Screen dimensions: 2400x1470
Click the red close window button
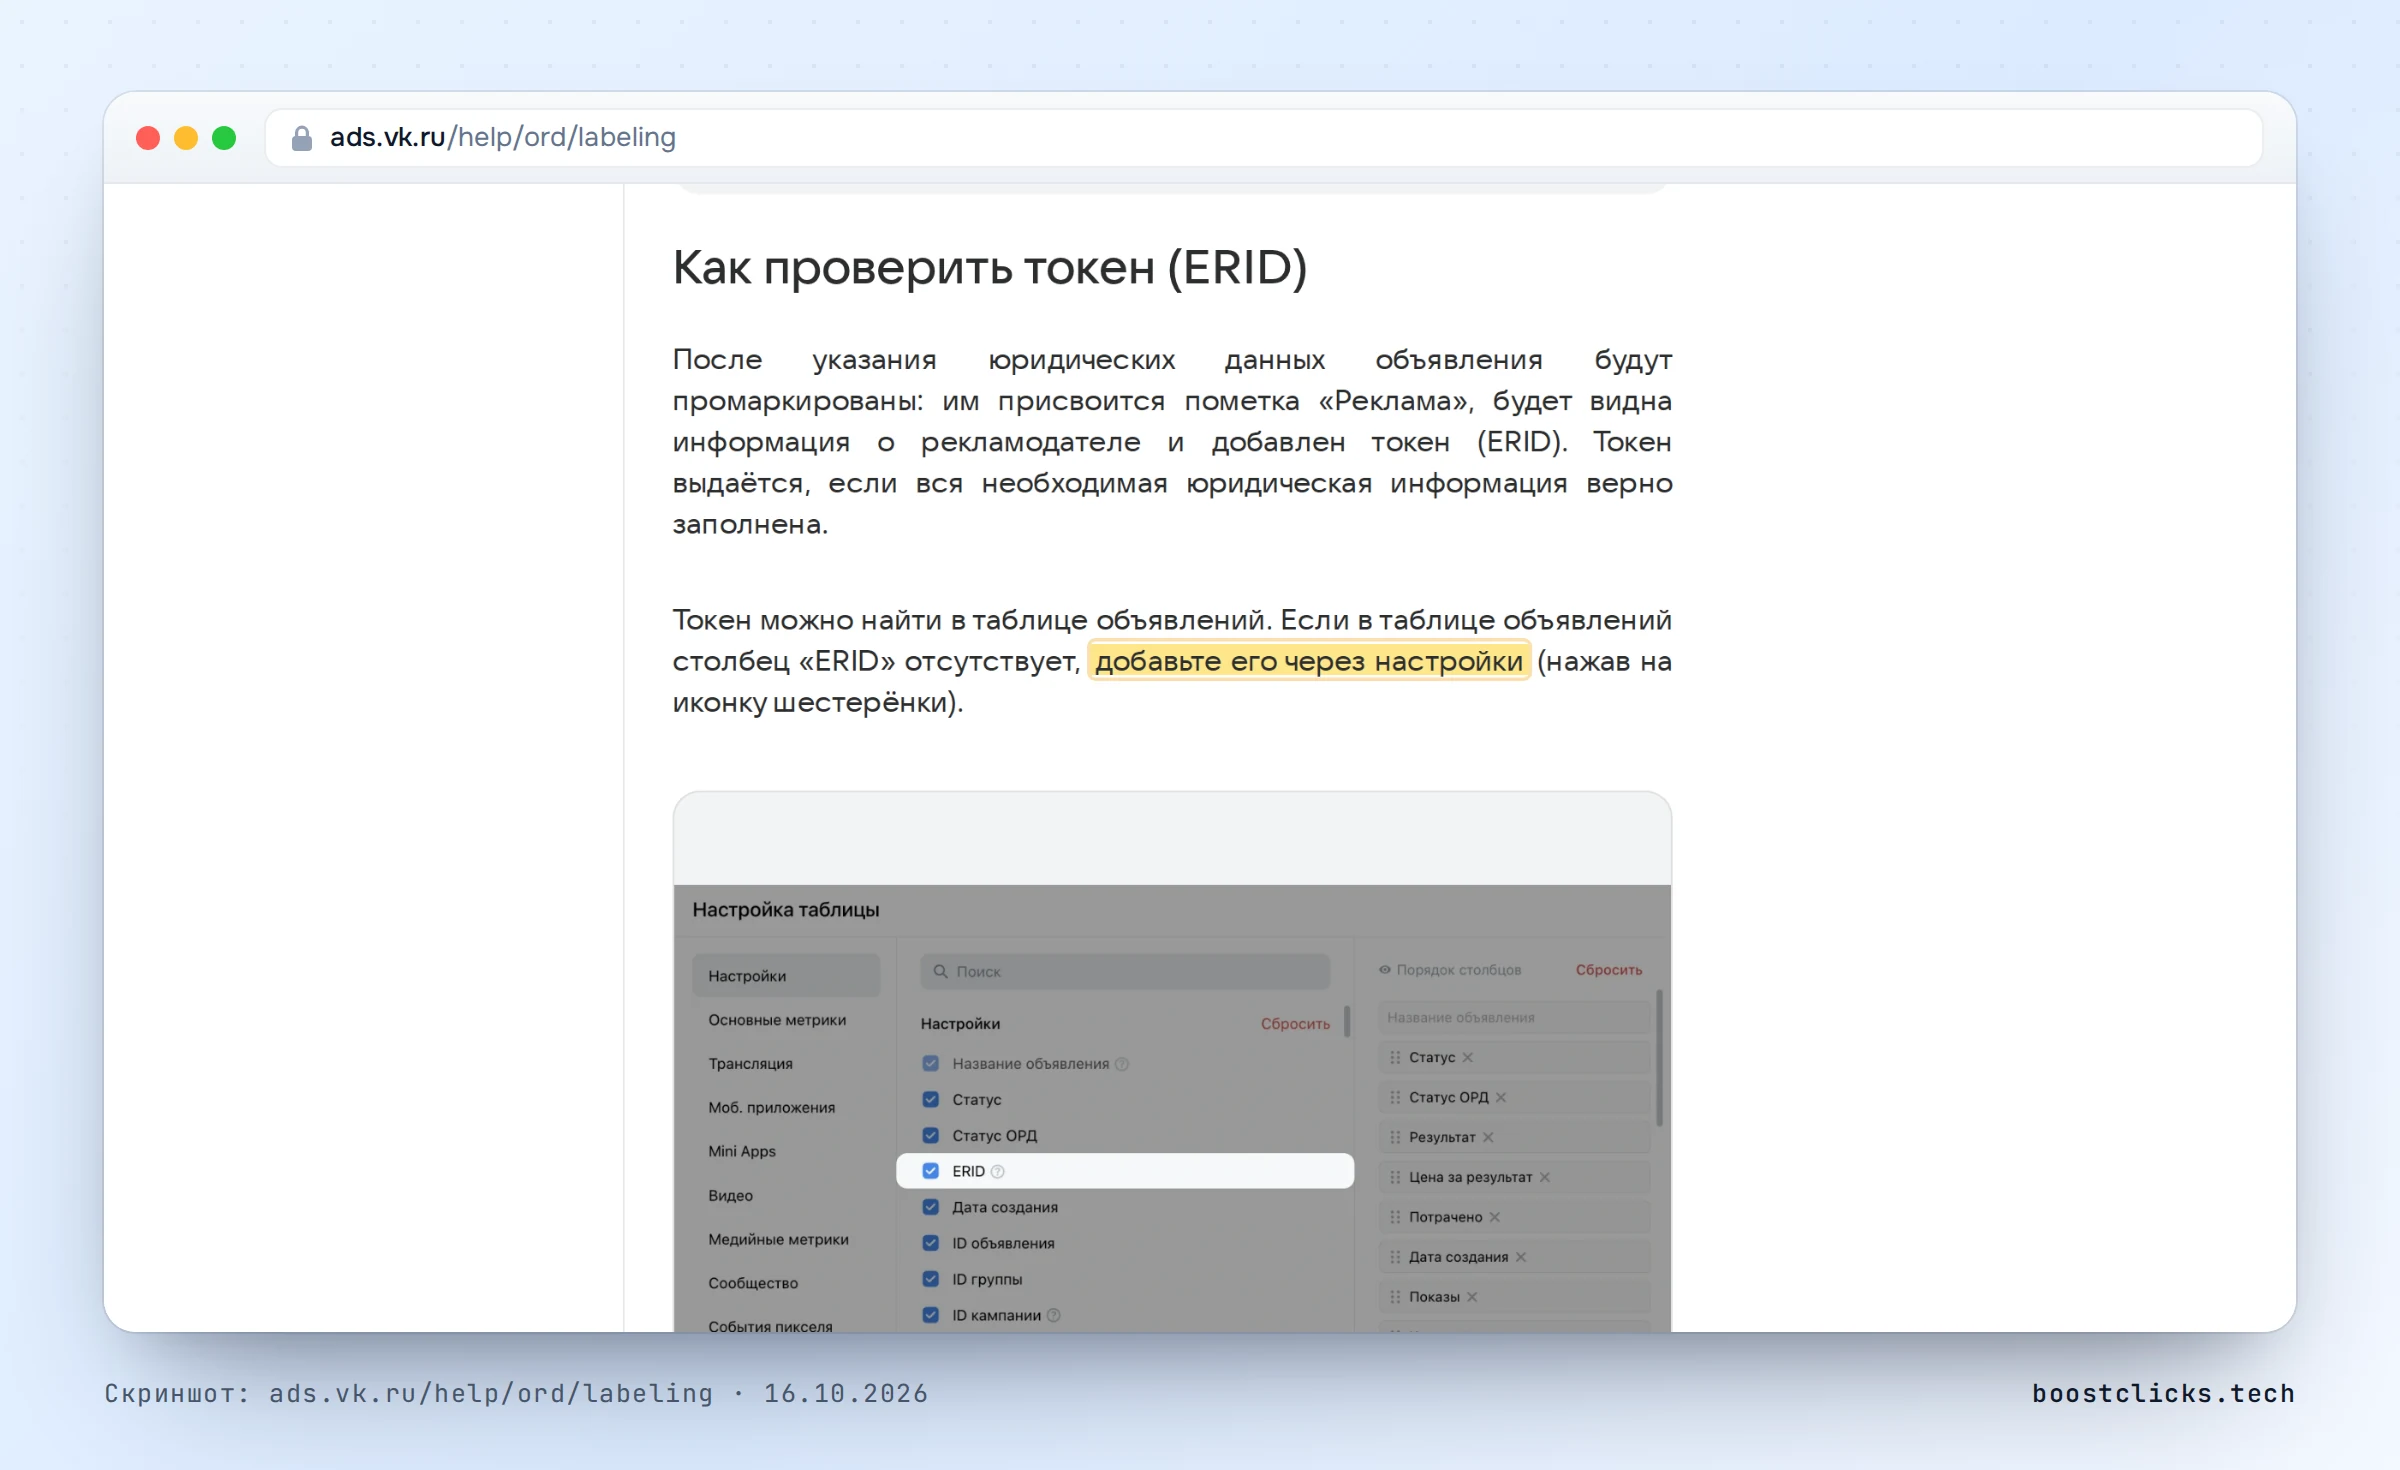(148, 138)
